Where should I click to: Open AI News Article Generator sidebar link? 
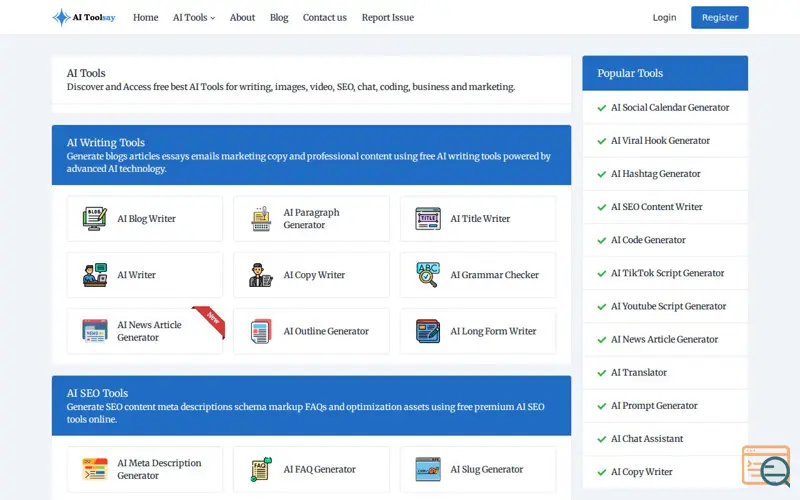pyautogui.click(x=664, y=339)
